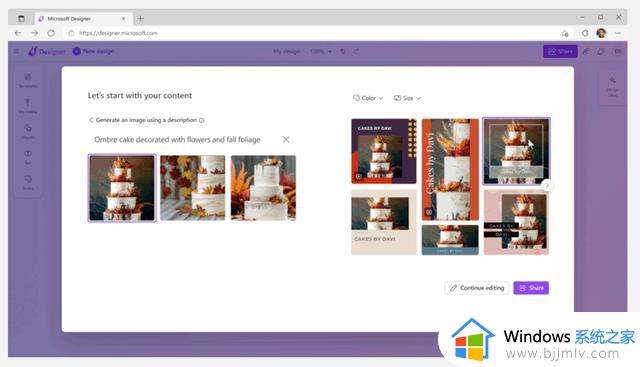The height and width of the screenshot is (367, 640).
Task: Open a new browser tab
Action: (140, 19)
